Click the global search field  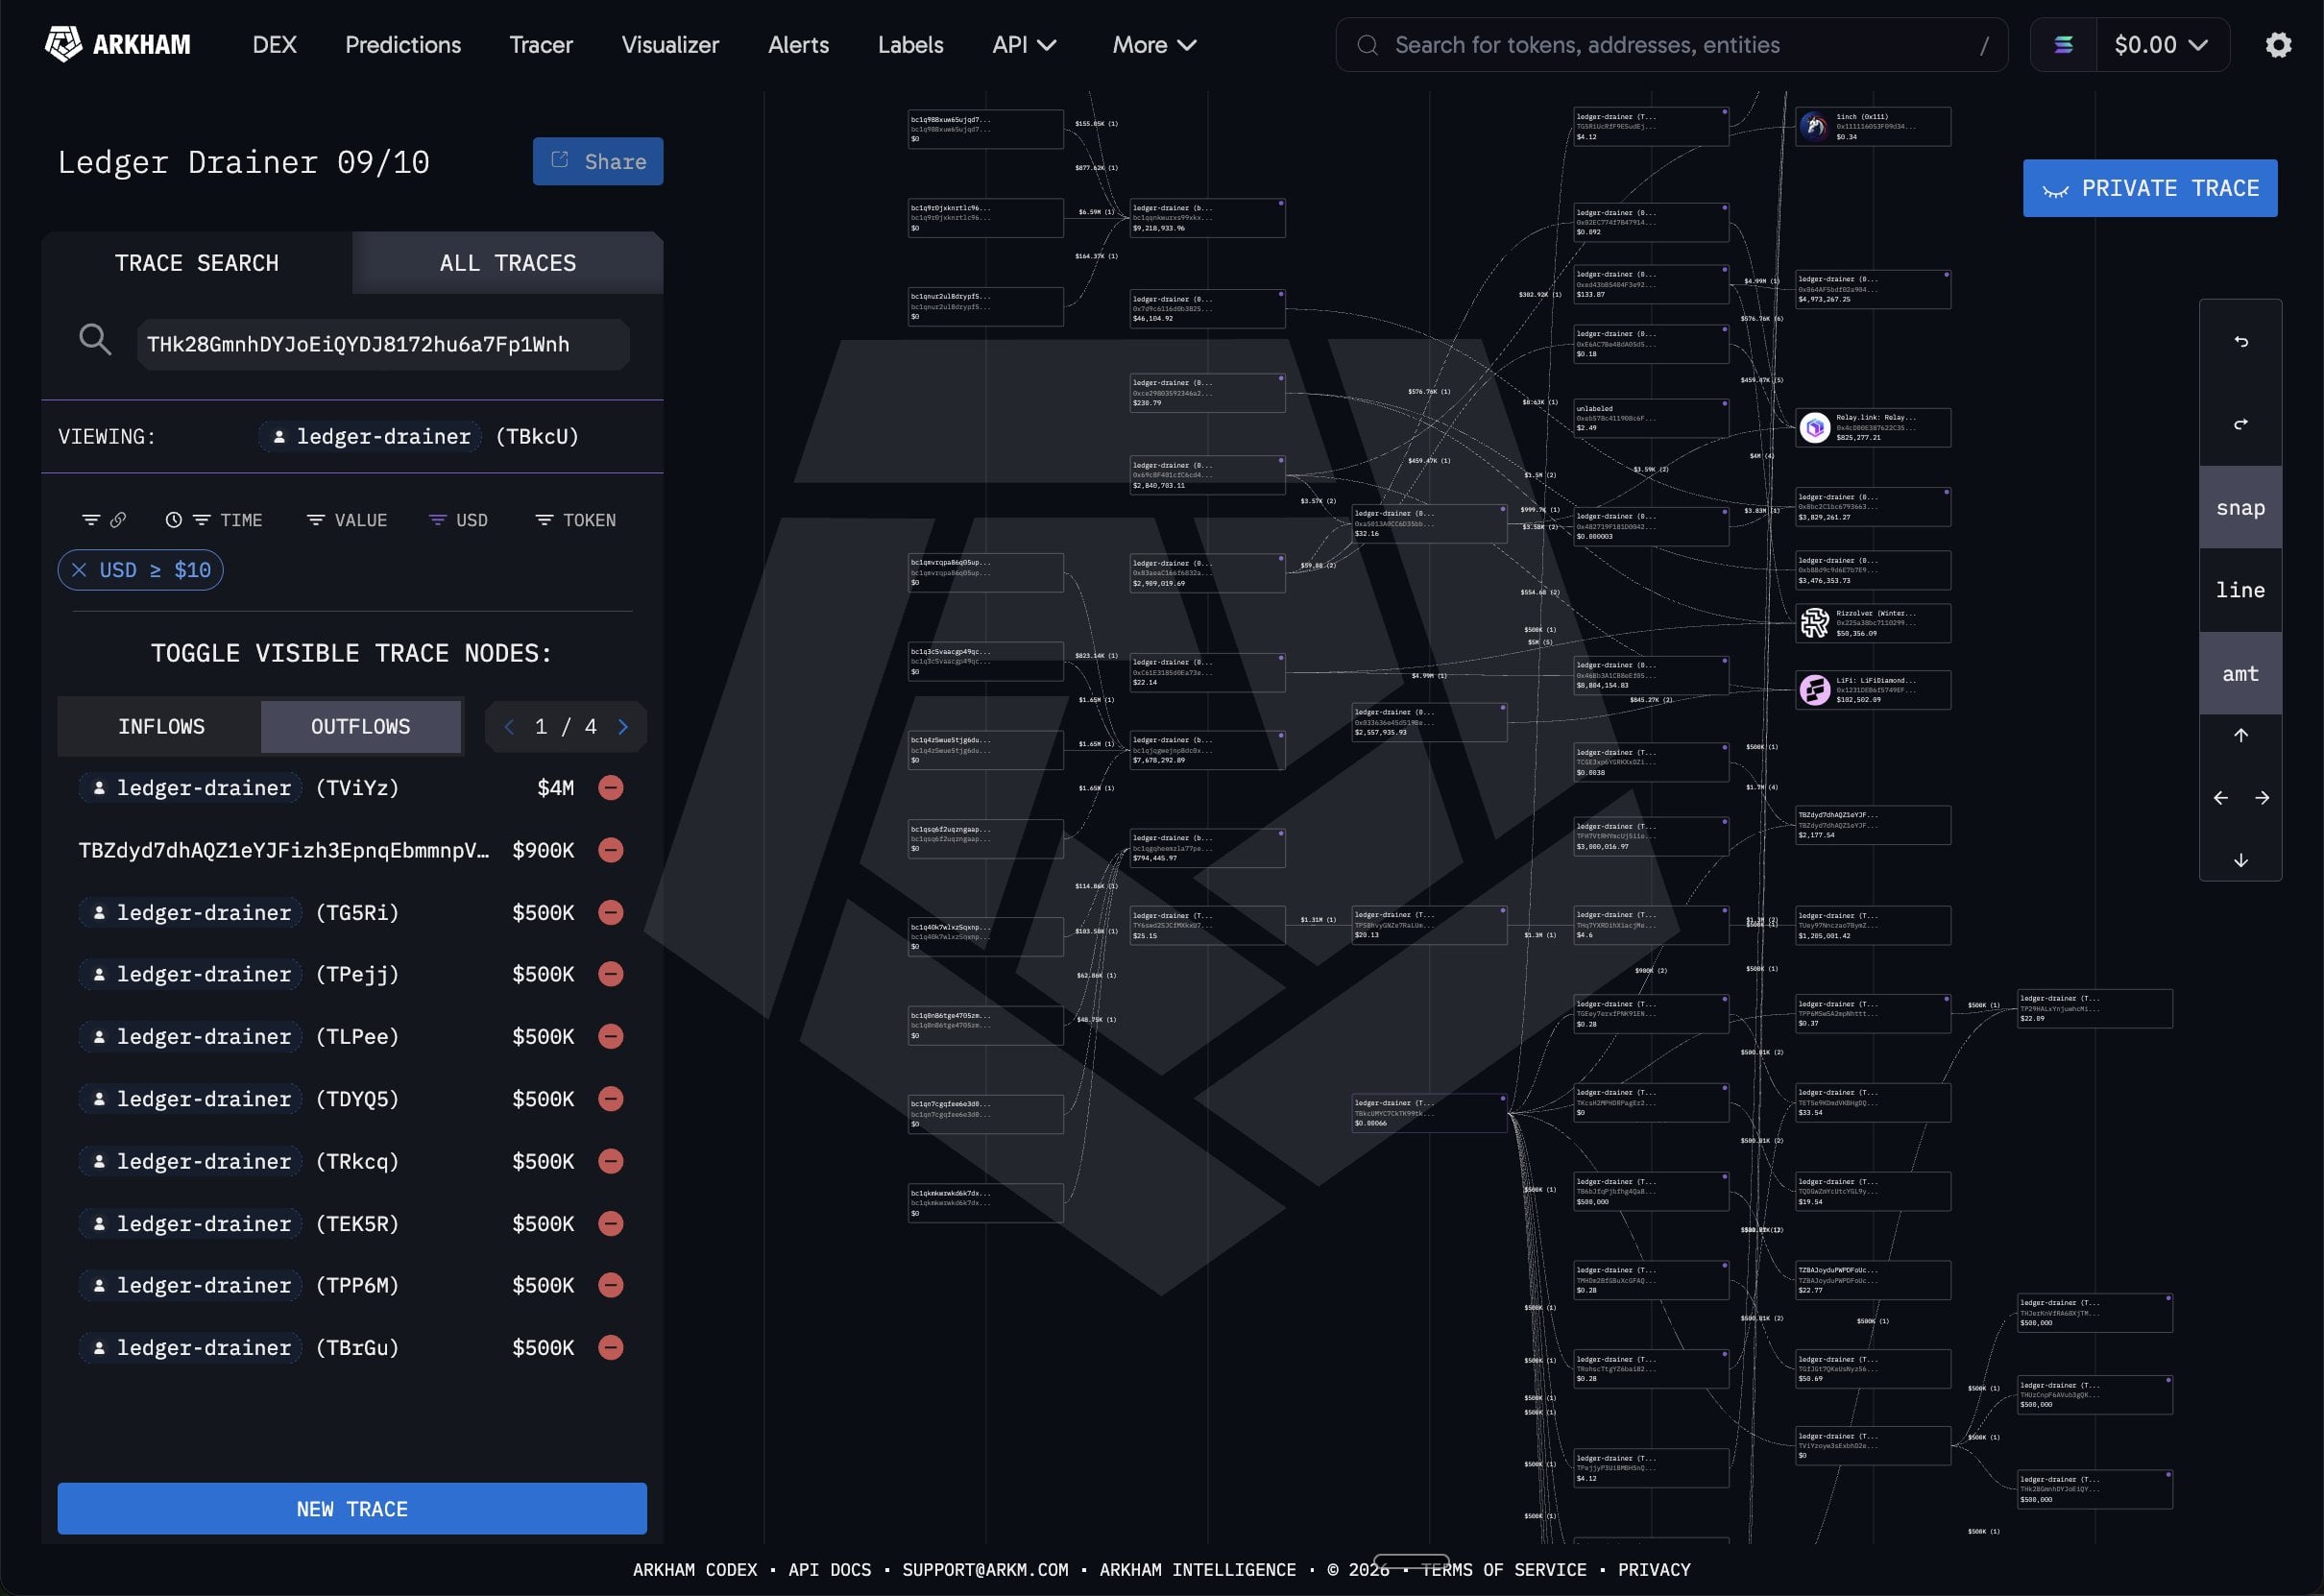pos(1671,45)
